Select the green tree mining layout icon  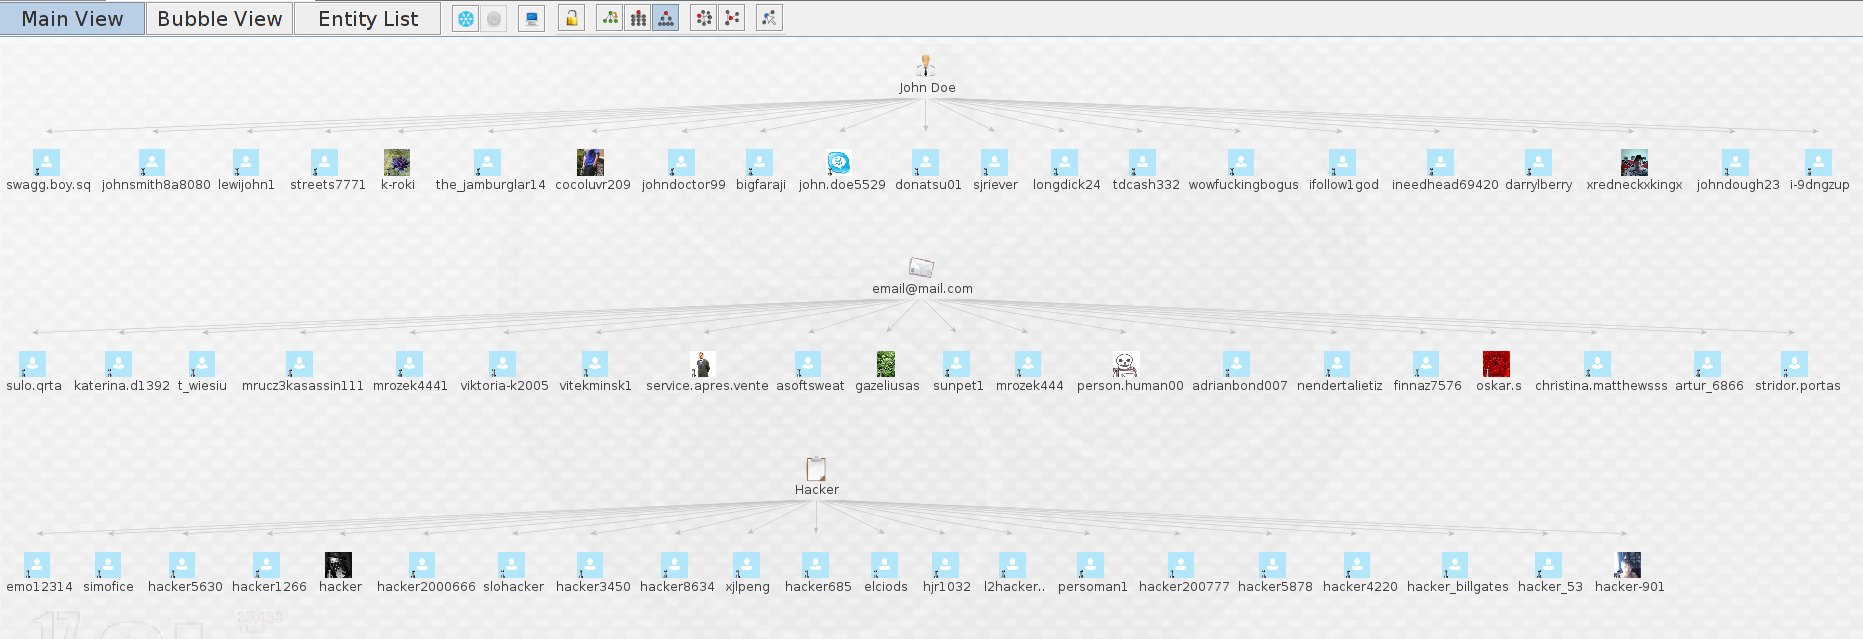609,18
